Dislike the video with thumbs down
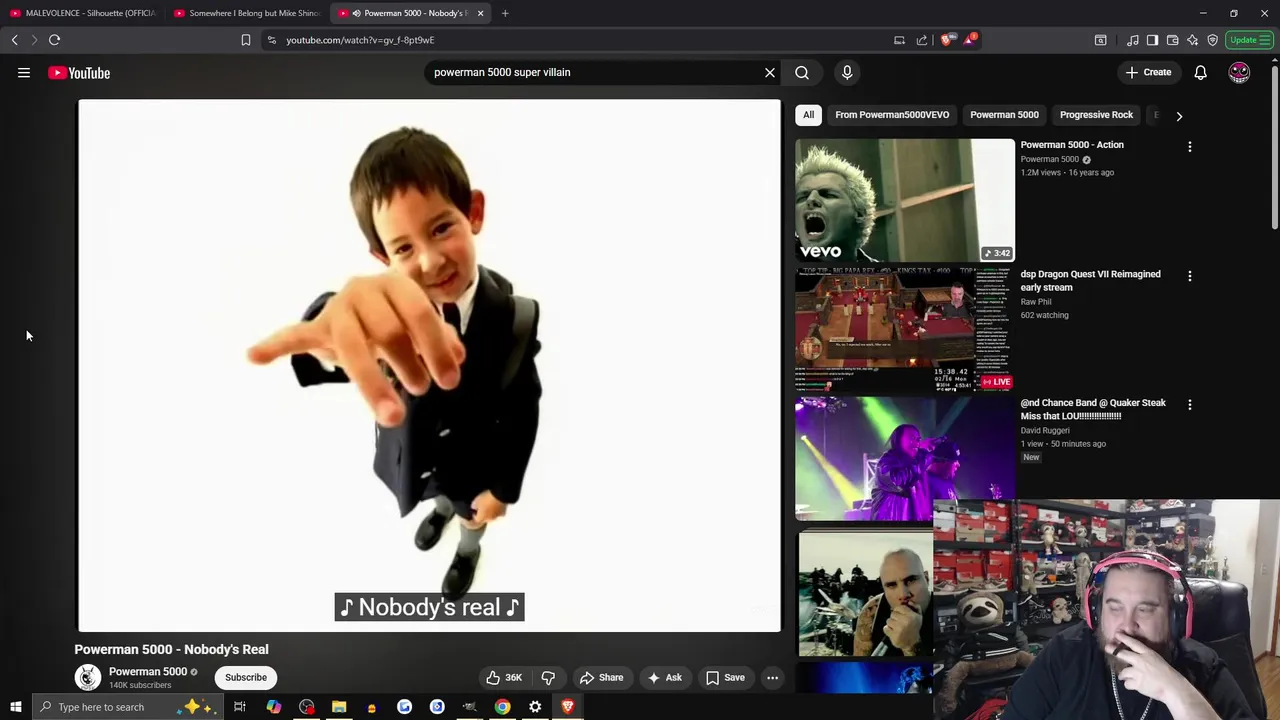 click(548, 677)
